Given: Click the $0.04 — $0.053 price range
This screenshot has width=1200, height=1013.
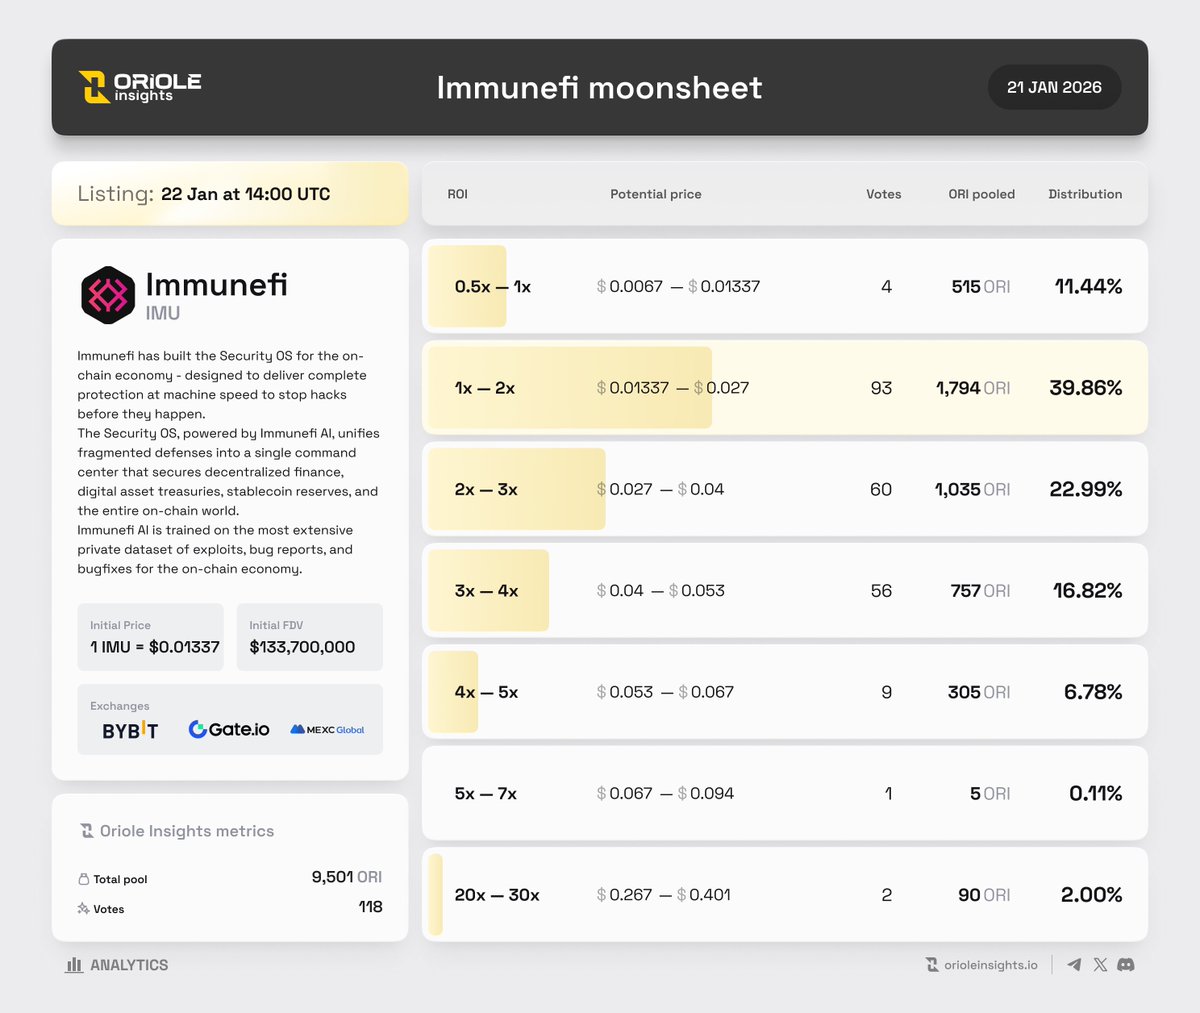Looking at the screenshot, I should pos(660,591).
